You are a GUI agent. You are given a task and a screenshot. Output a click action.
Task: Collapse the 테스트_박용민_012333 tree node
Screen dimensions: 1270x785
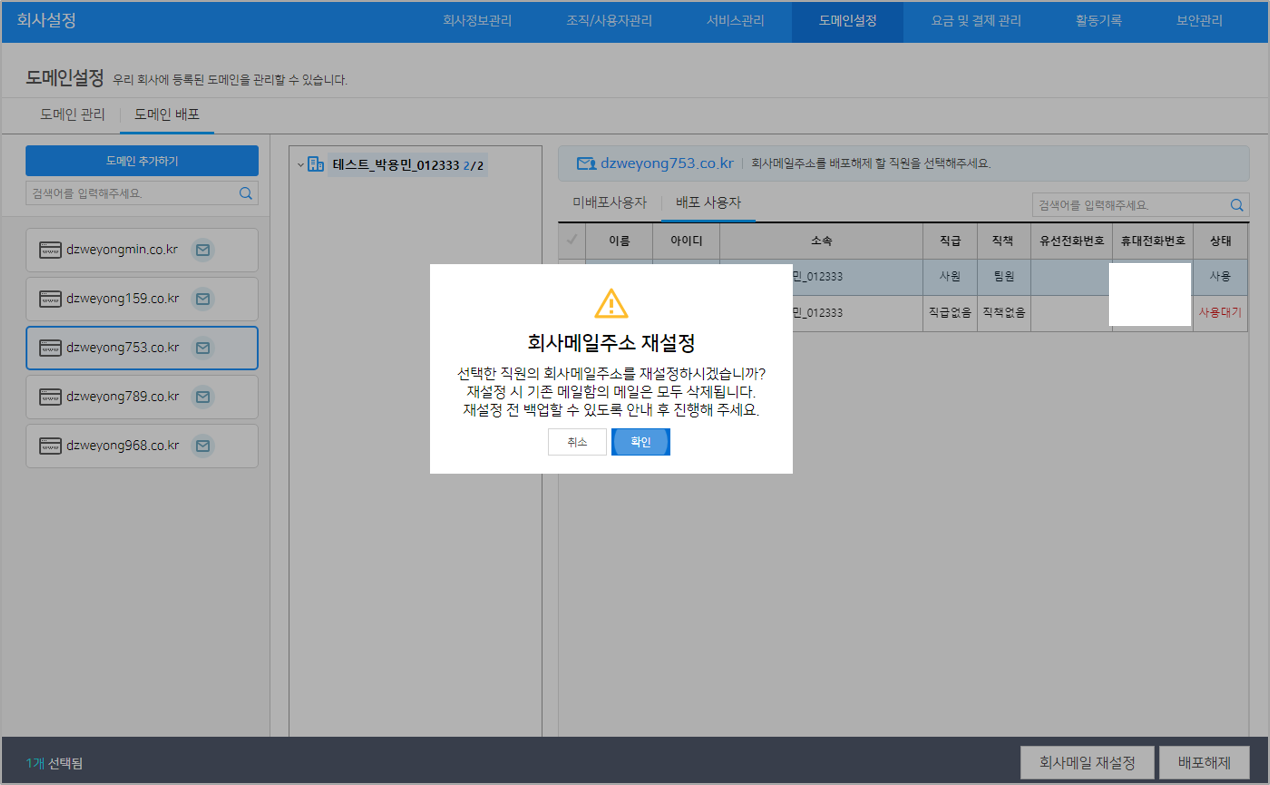tap(301, 166)
